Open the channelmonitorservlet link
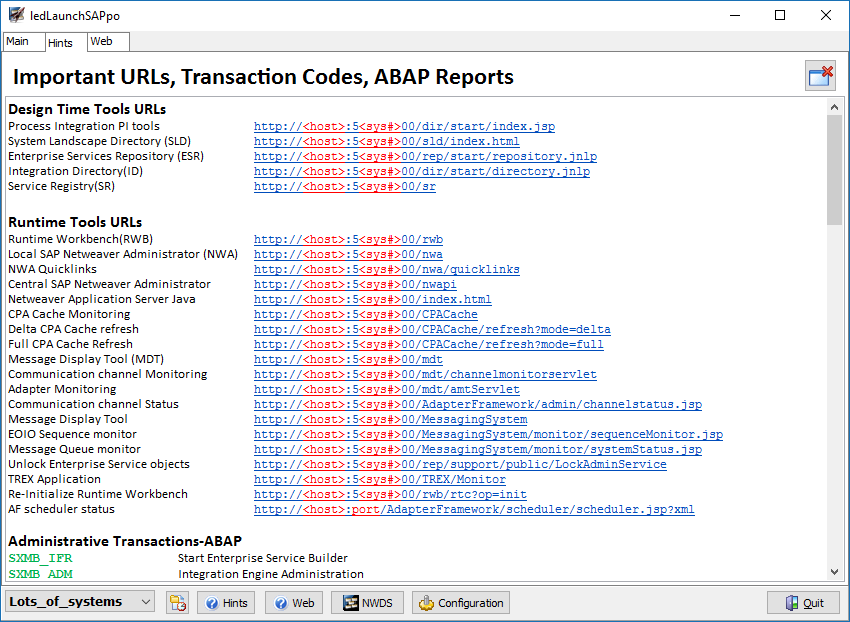850x622 pixels. 426,374
